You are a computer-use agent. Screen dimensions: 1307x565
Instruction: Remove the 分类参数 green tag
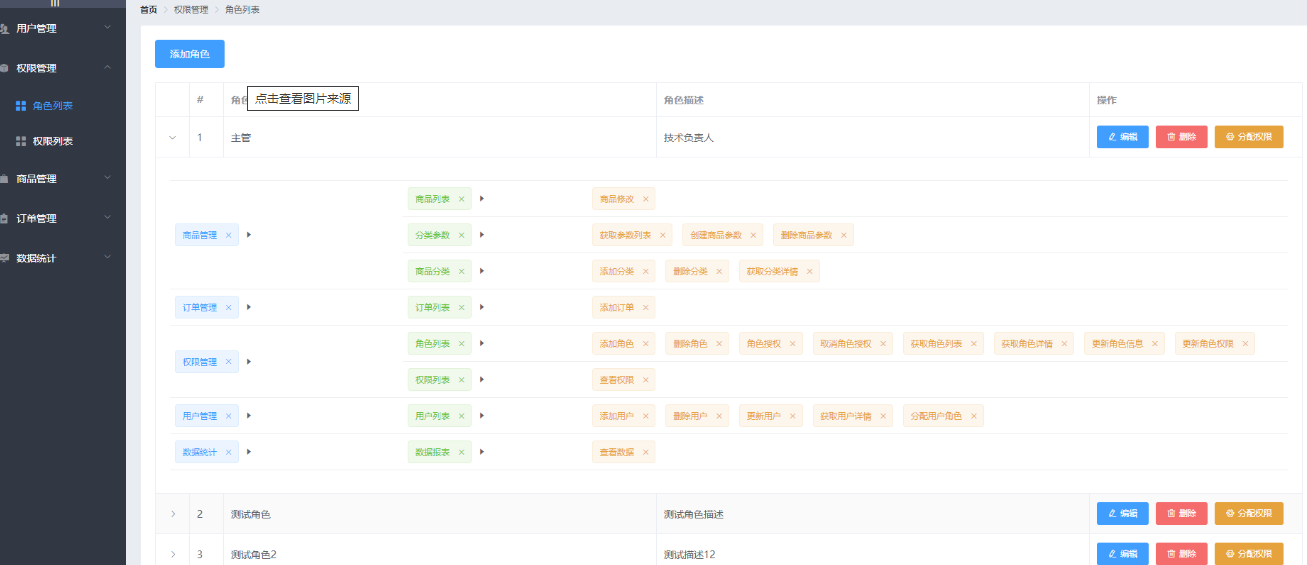(461, 235)
